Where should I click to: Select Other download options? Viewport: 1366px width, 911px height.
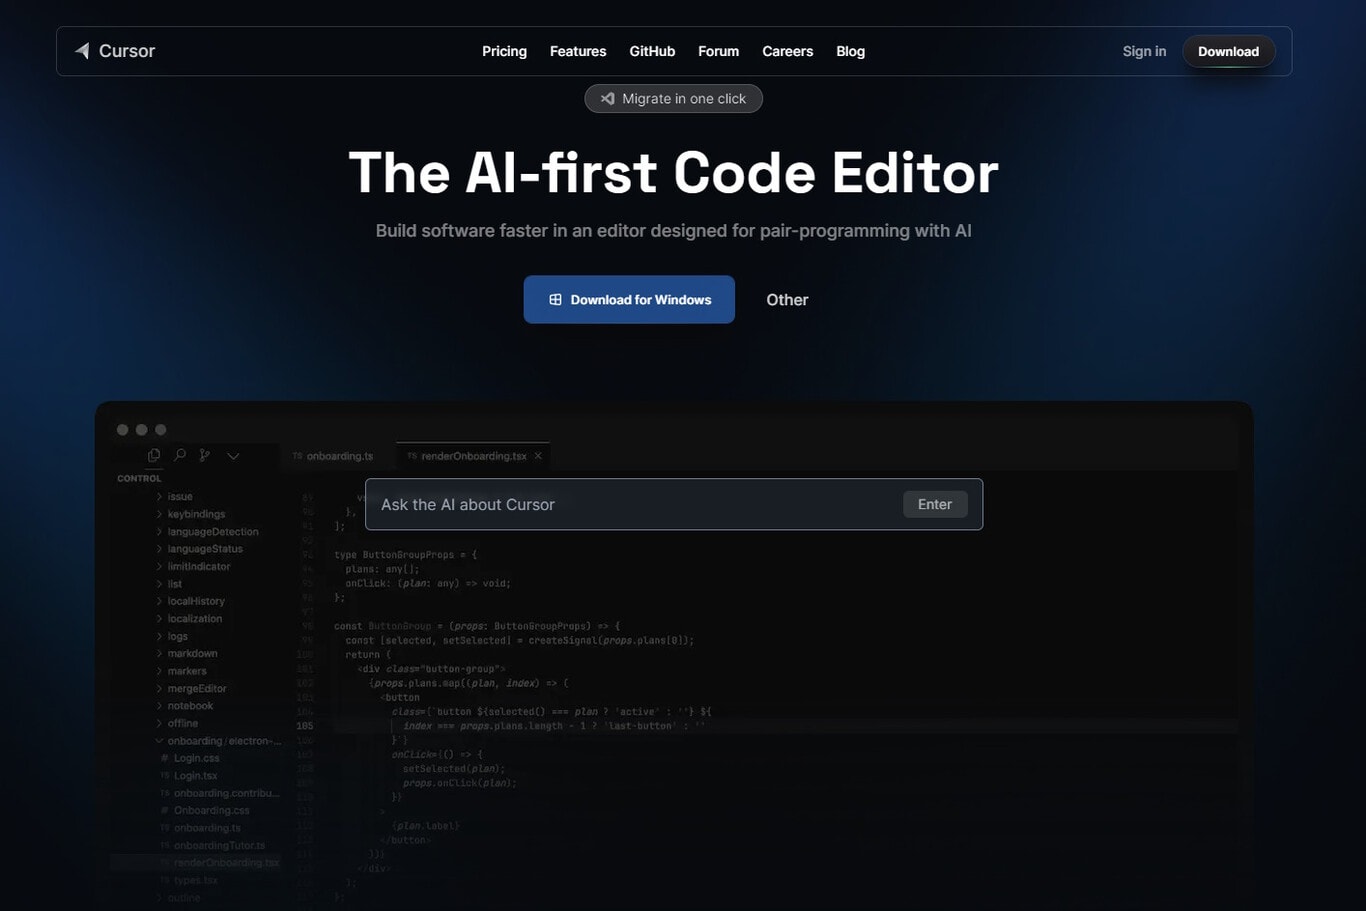[x=787, y=300]
